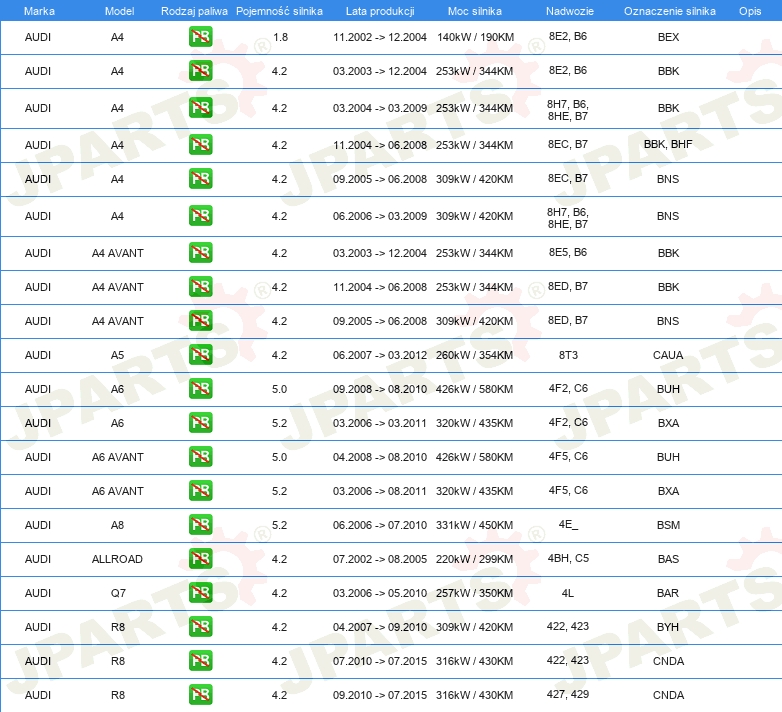This screenshot has height=712, width=782.
Task: Click the Rodzaj paliwa column header
Action: [x=194, y=10]
